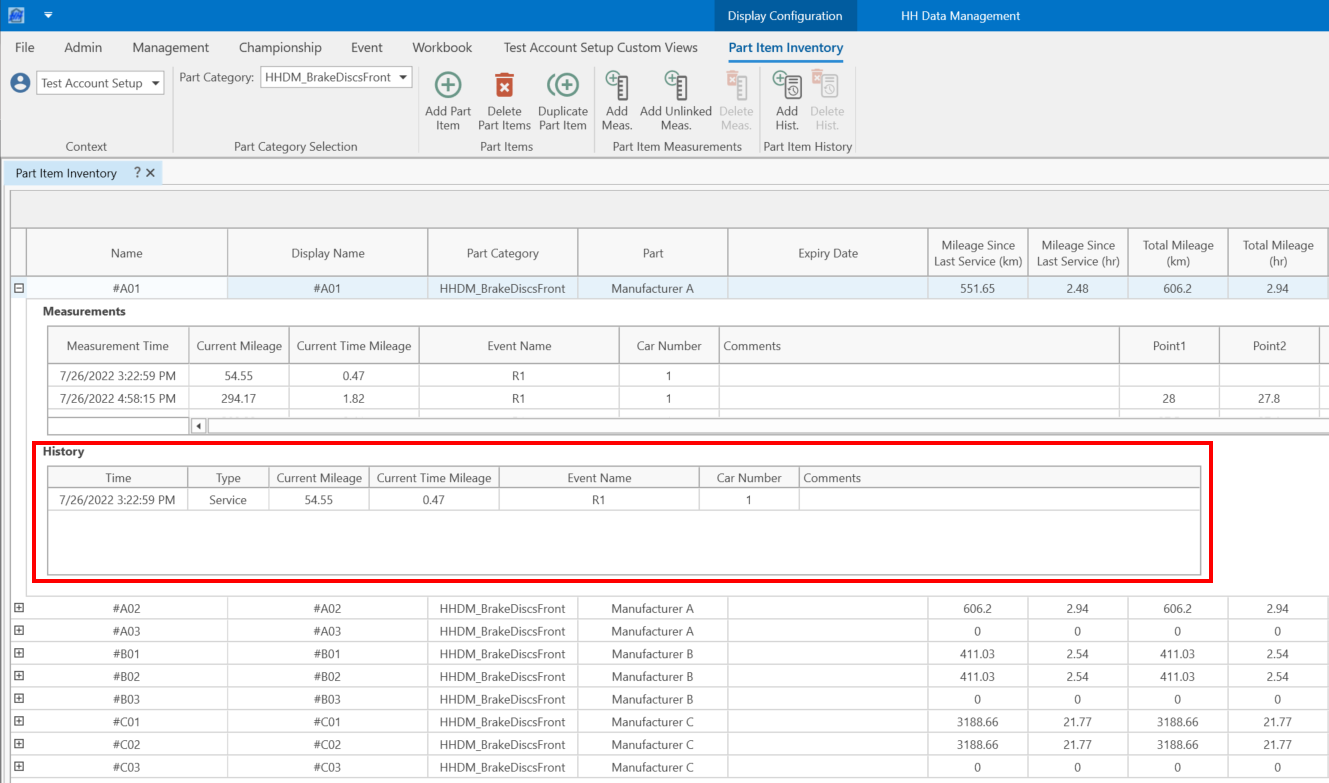Close the Part Item Inventory document tab
This screenshot has height=783, width=1329.
click(x=151, y=173)
